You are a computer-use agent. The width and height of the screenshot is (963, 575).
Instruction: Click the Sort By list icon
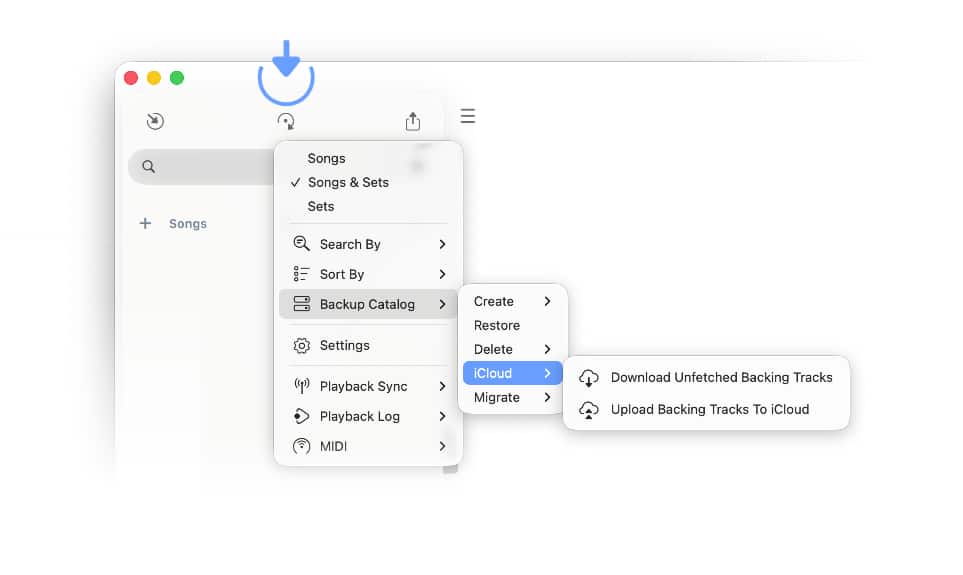(301, 274)
